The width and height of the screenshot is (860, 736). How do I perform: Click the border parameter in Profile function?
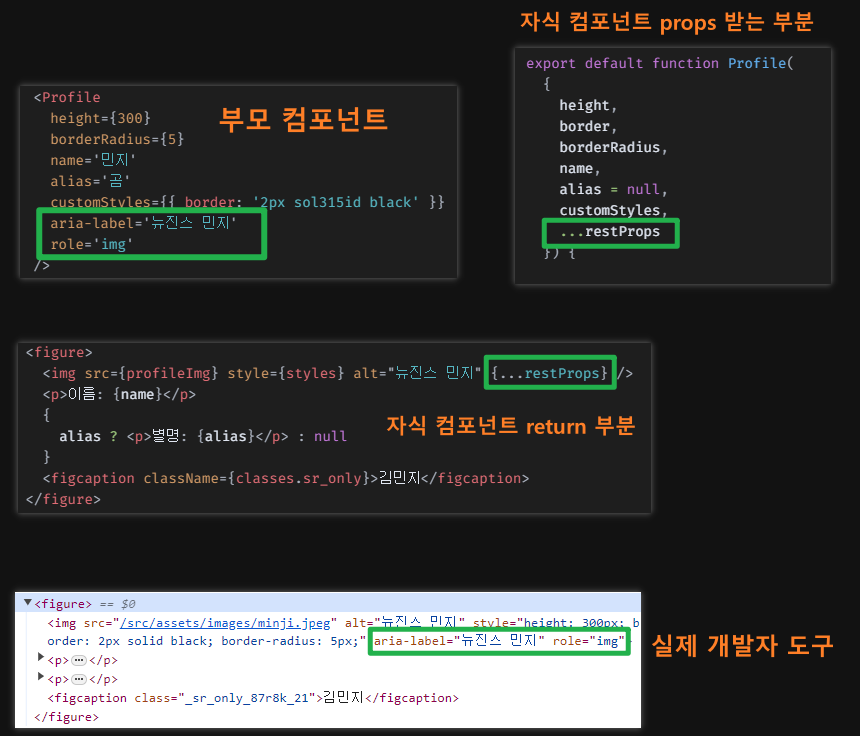point(588,126)
